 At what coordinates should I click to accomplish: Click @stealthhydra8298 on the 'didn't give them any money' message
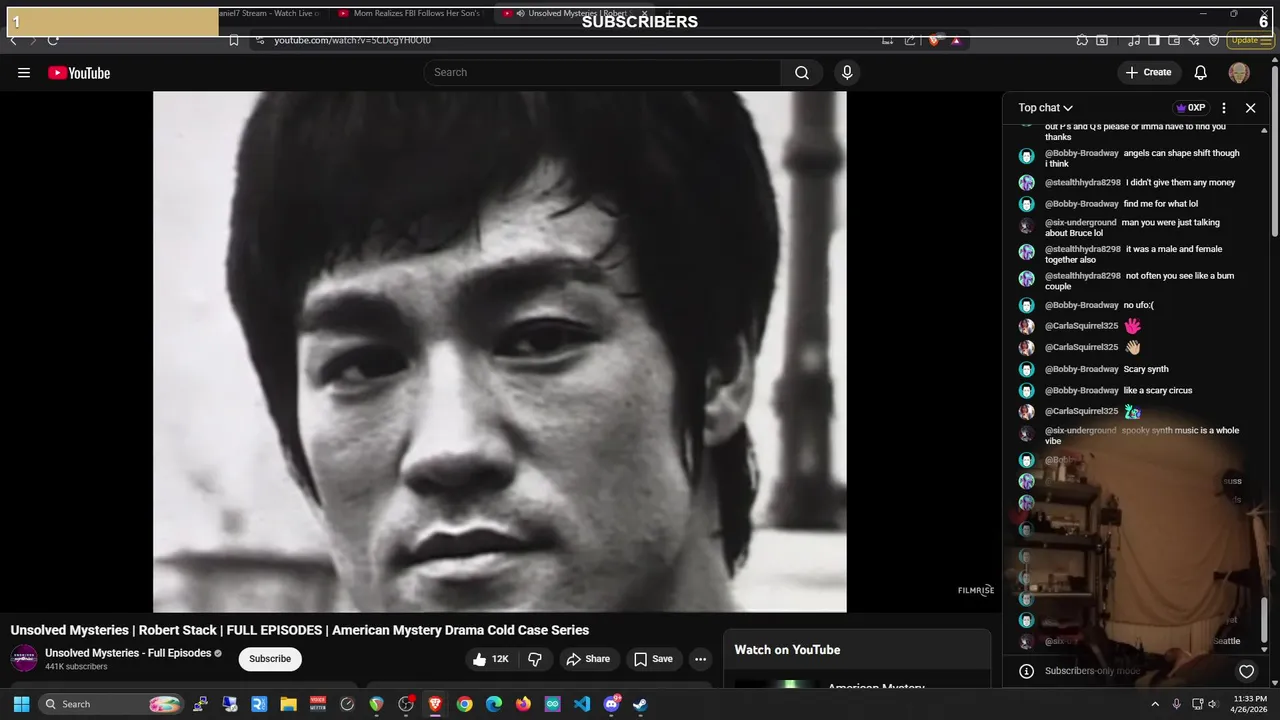(x=1083, y=182)
